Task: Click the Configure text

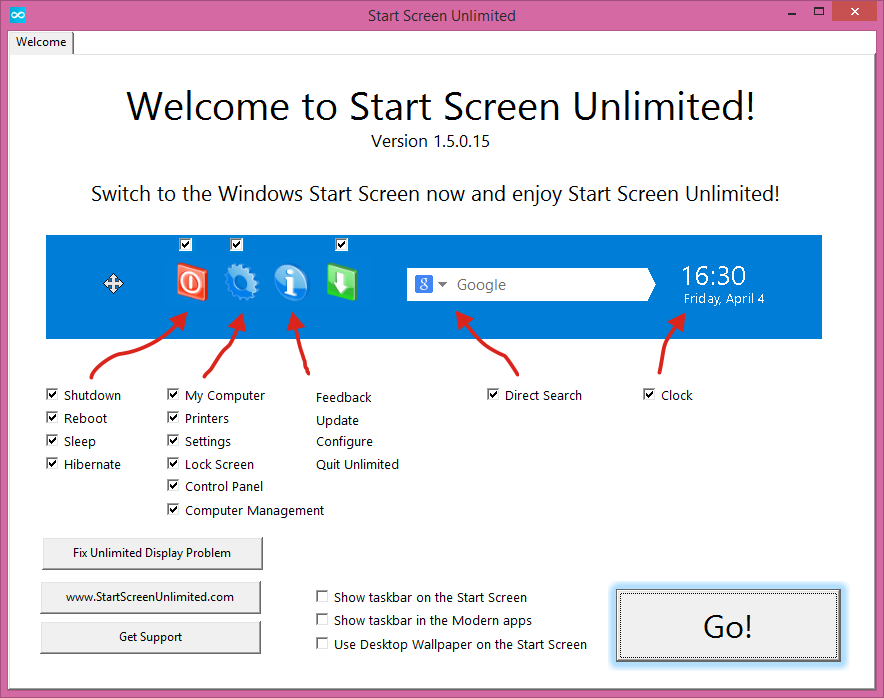Action: [344, 442]
